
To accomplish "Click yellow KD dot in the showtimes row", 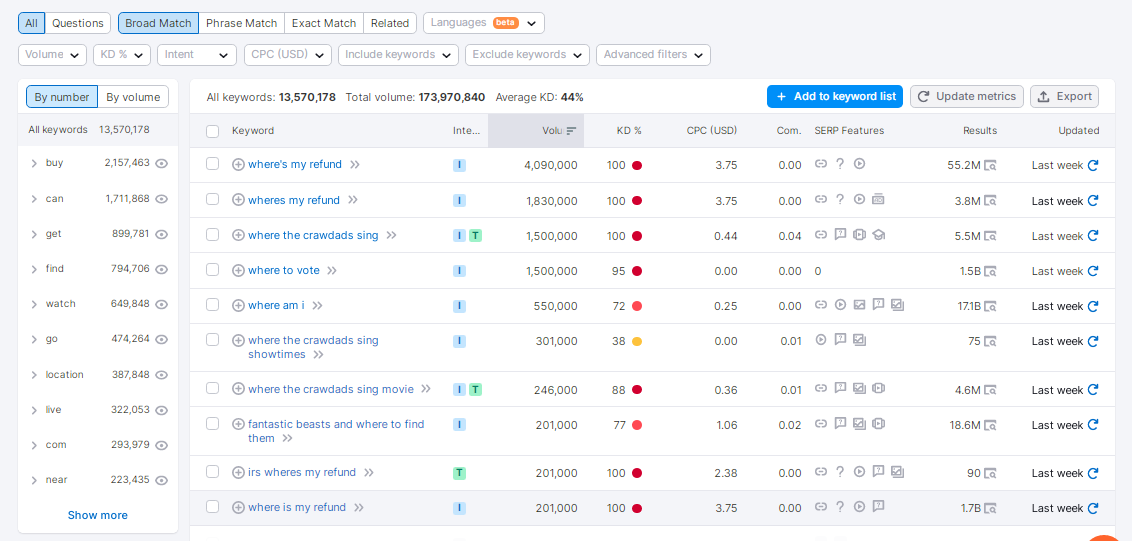I will pos(637,342).
